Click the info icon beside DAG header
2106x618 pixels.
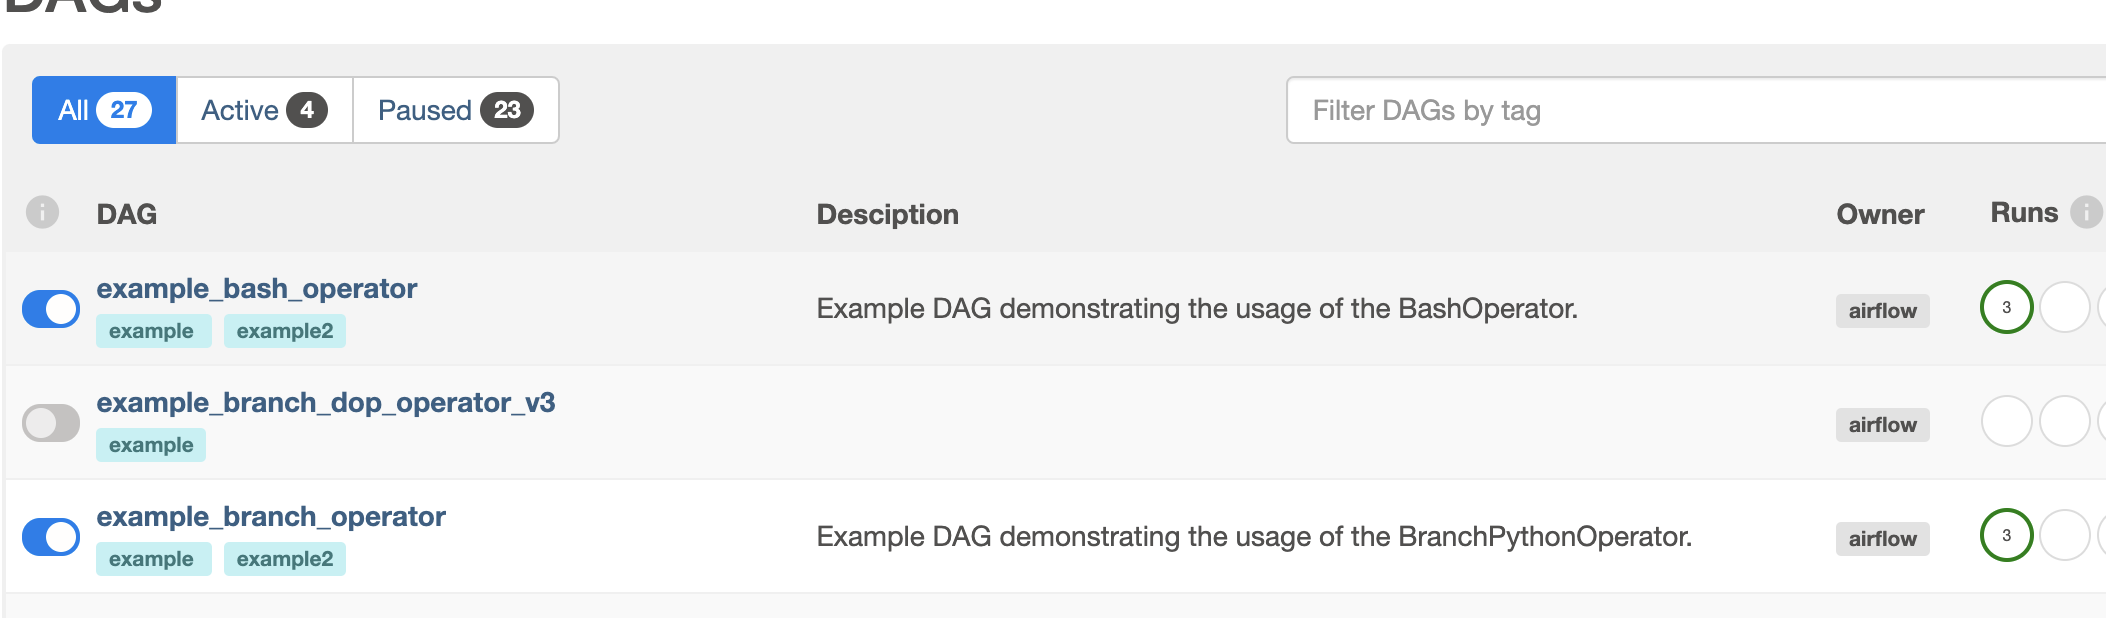[x=42, y=212]
